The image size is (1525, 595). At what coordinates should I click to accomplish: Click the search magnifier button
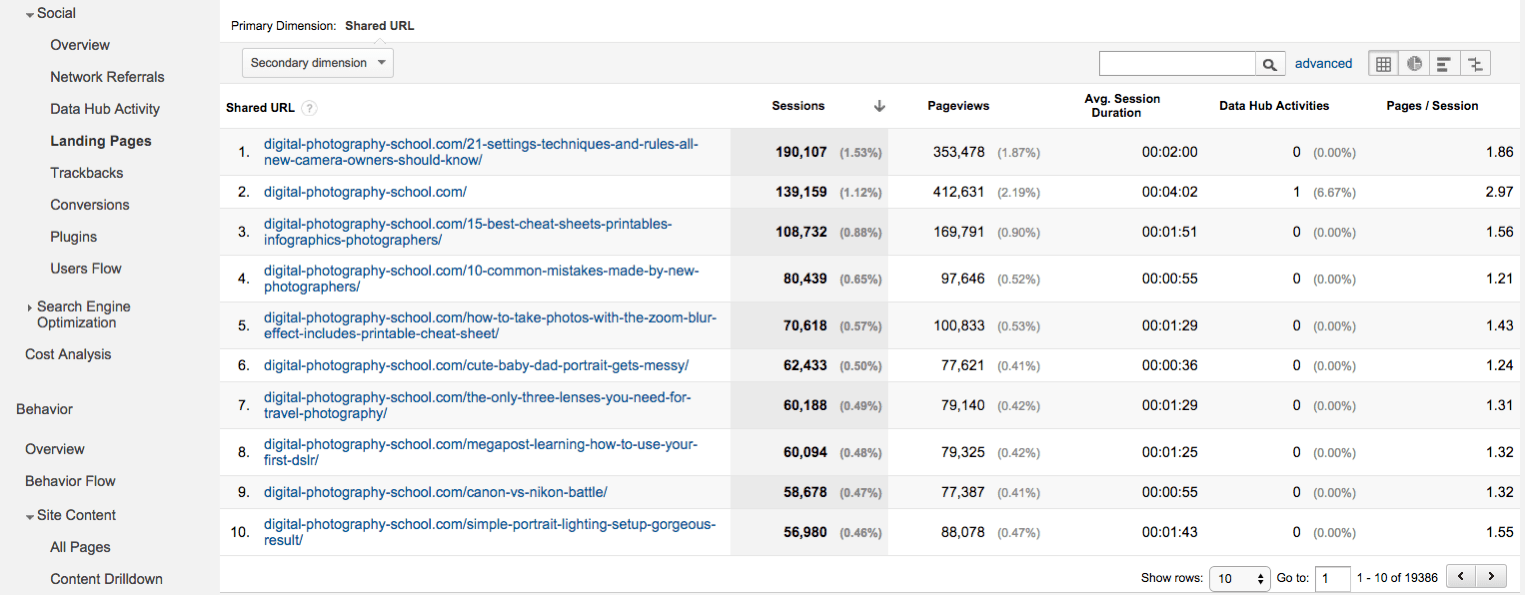coord(1270,64)
